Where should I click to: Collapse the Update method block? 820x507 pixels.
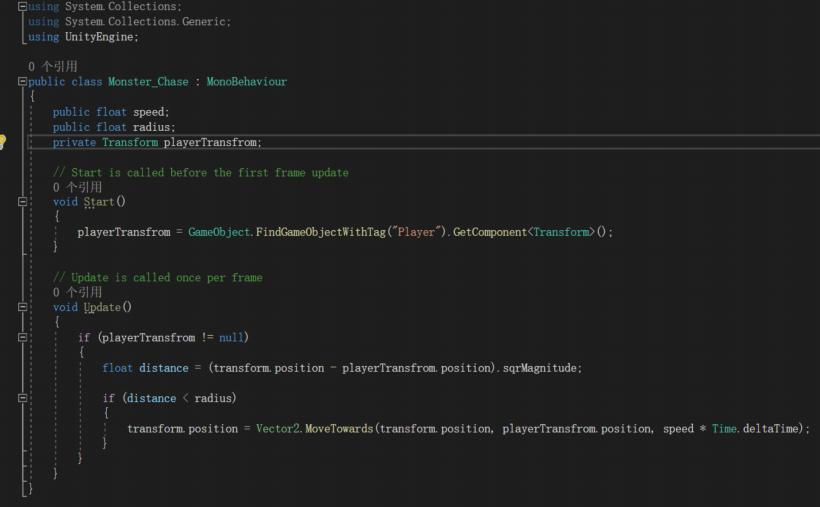22,307
